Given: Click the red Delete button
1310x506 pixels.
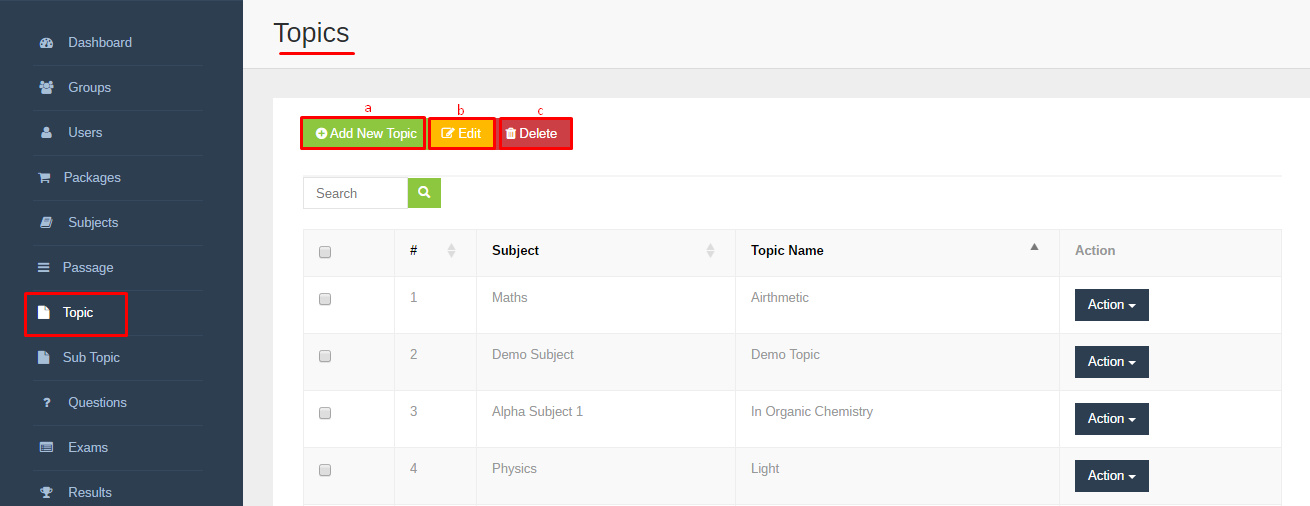Looking at the screenshot, I should [535, 133].
